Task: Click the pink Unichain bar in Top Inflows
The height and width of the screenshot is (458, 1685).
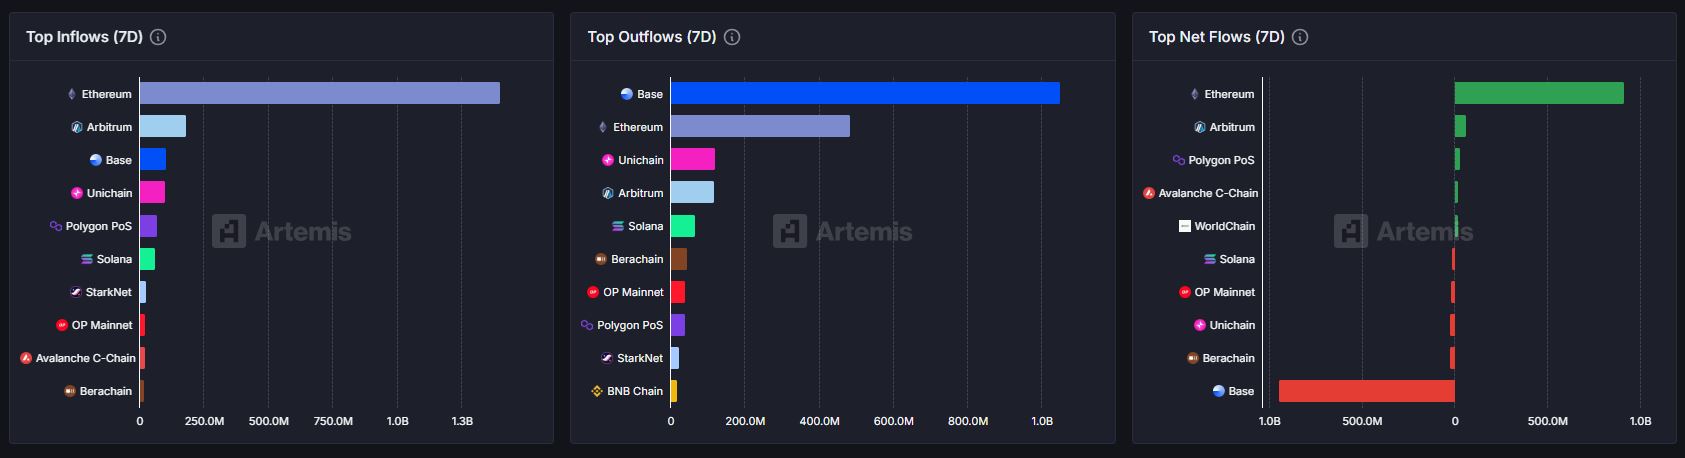Action: coord(152,192)
